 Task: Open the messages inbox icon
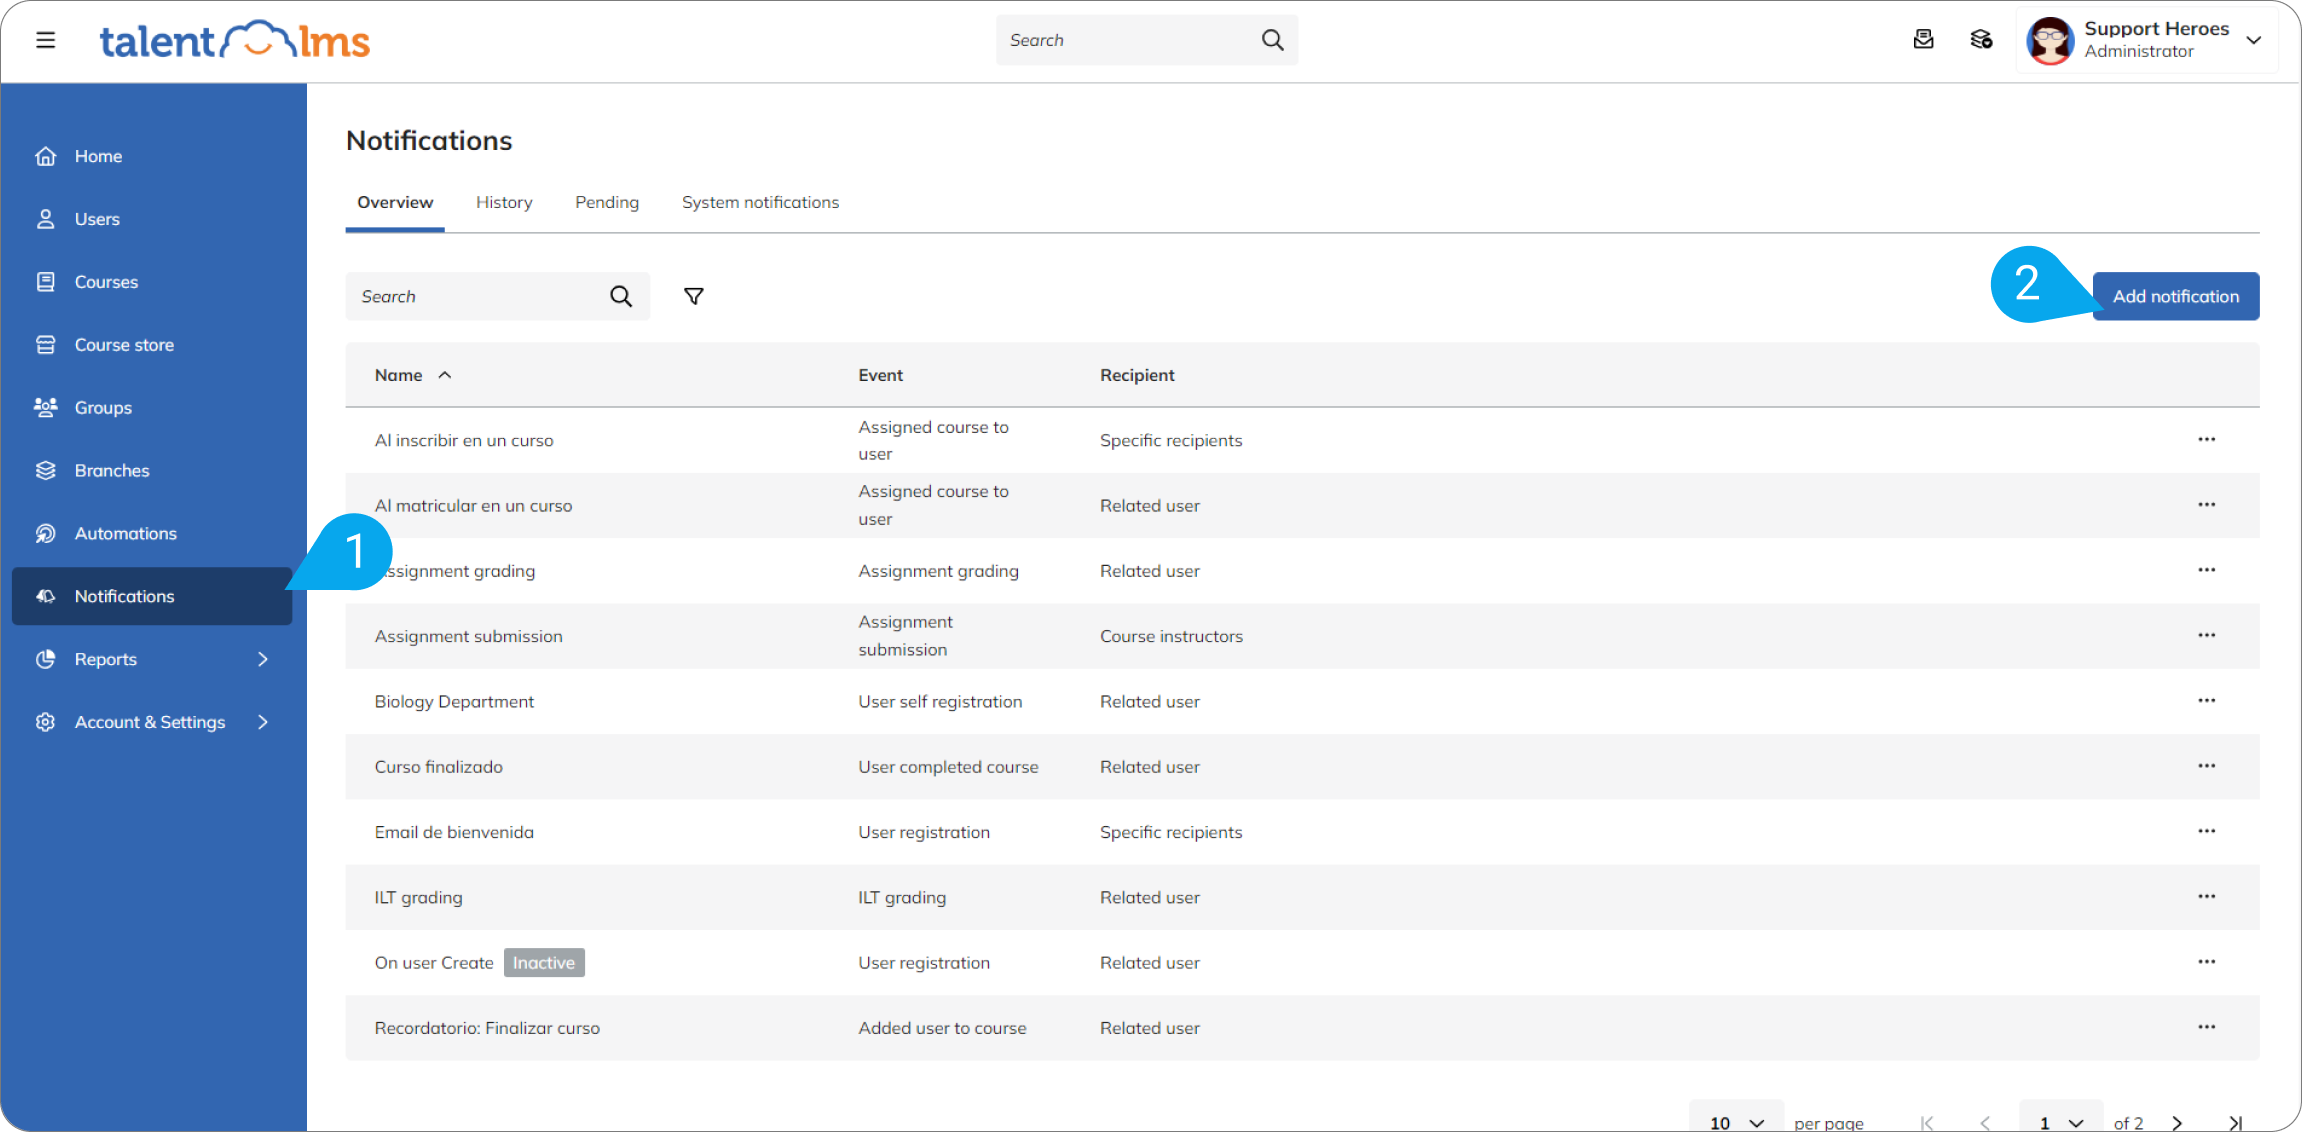click(x=1923, y=40)
